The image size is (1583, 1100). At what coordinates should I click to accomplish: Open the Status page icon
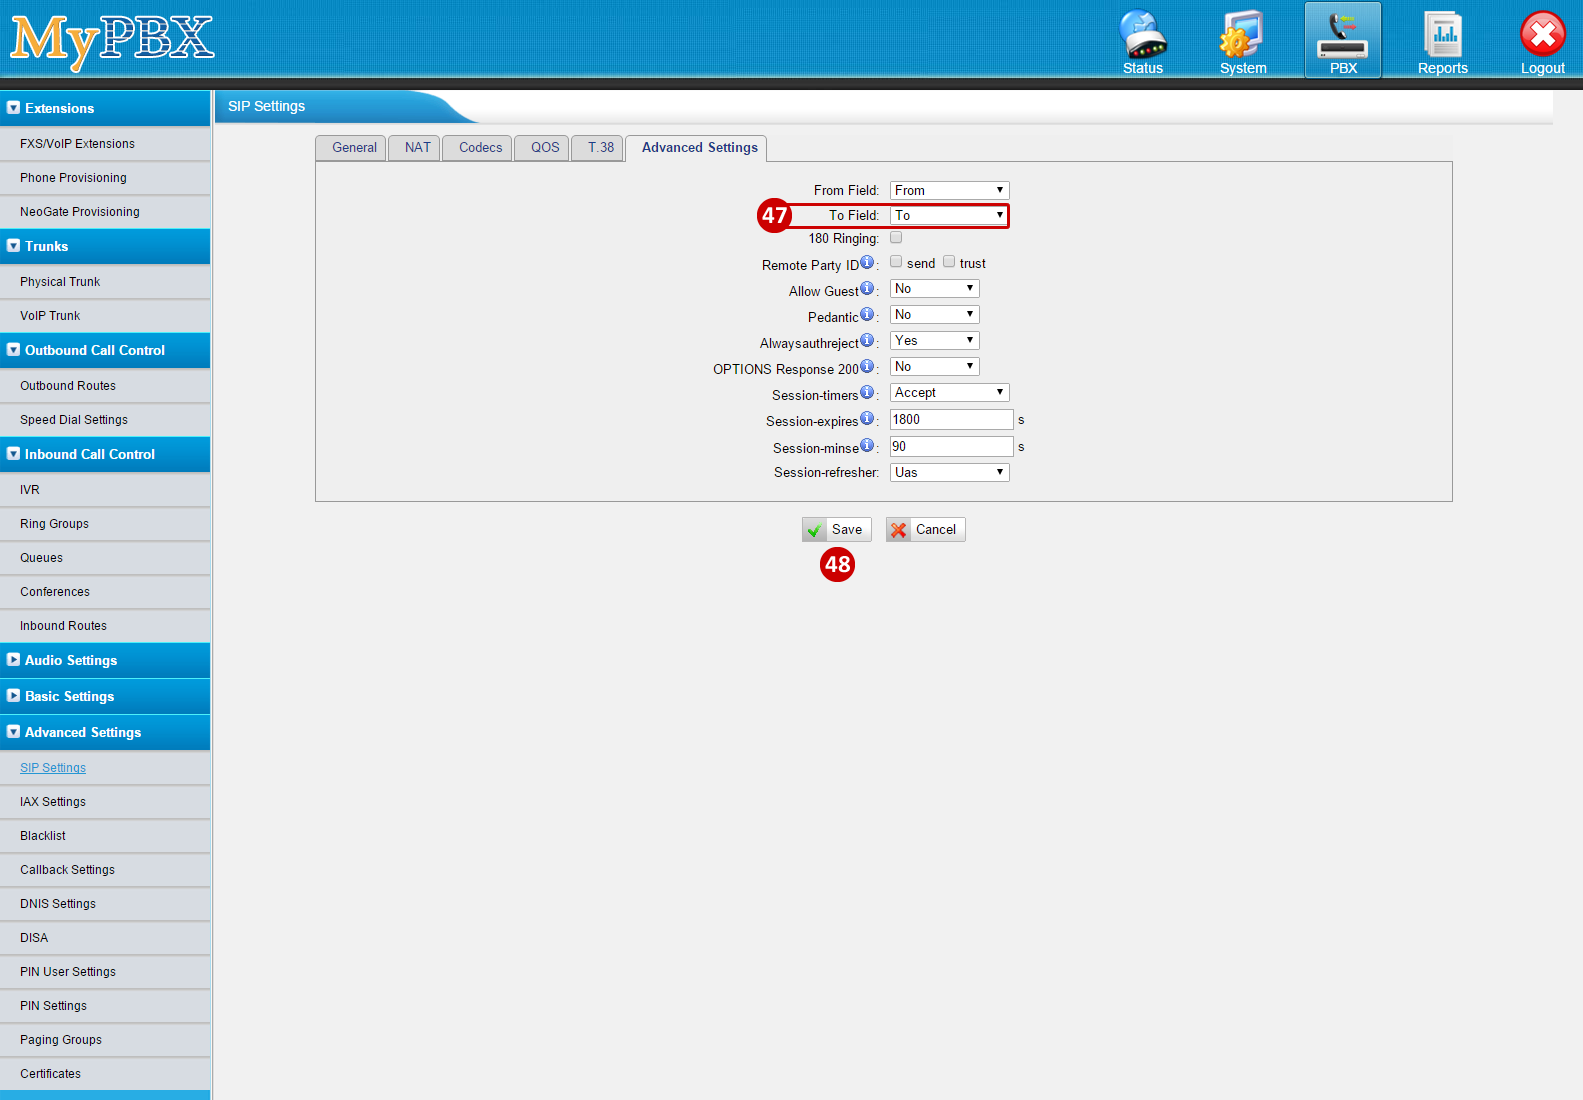click(x=1142, y=37)
